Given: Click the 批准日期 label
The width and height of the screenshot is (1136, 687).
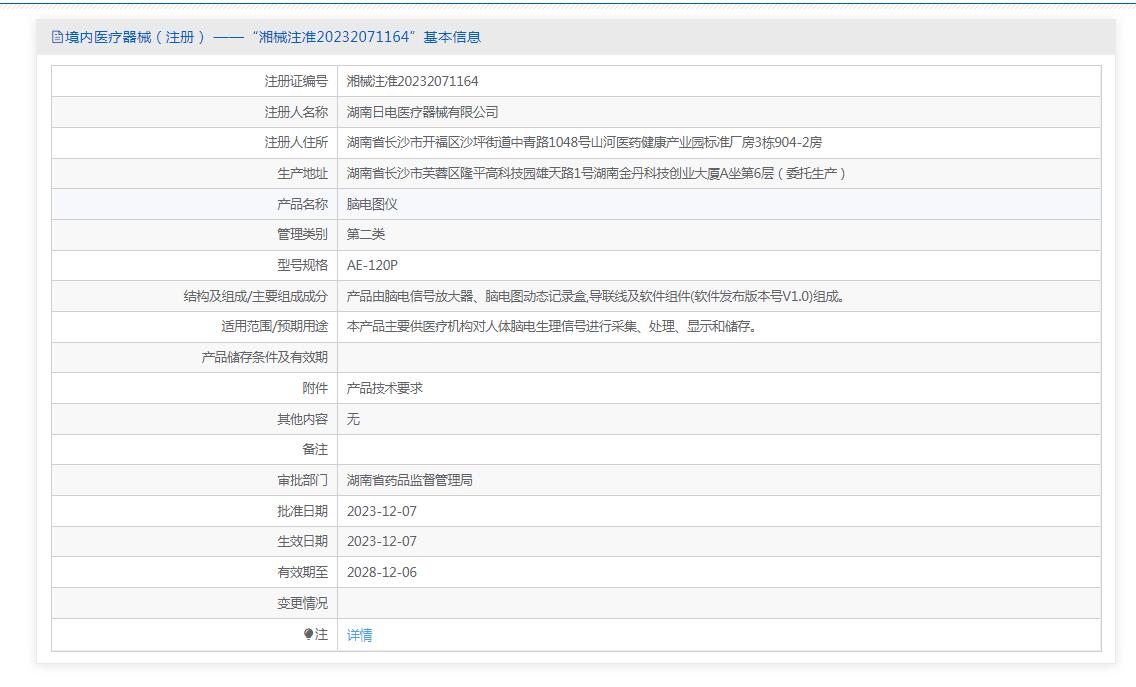Looking at the screenshot, I should pos(302,511).
